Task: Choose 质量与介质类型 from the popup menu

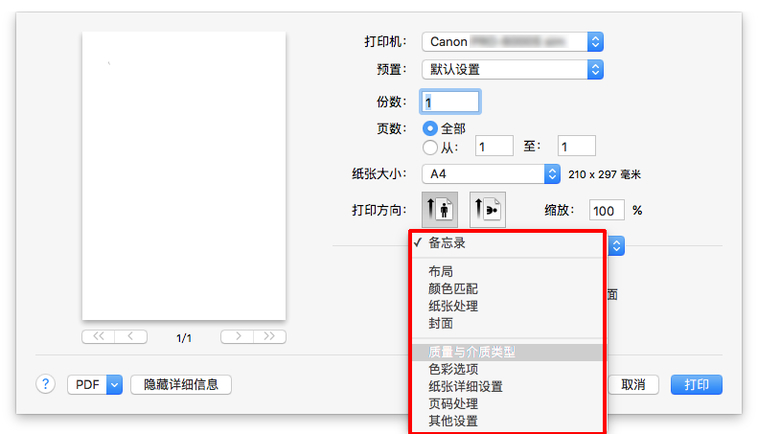Action: click(471, 352)
